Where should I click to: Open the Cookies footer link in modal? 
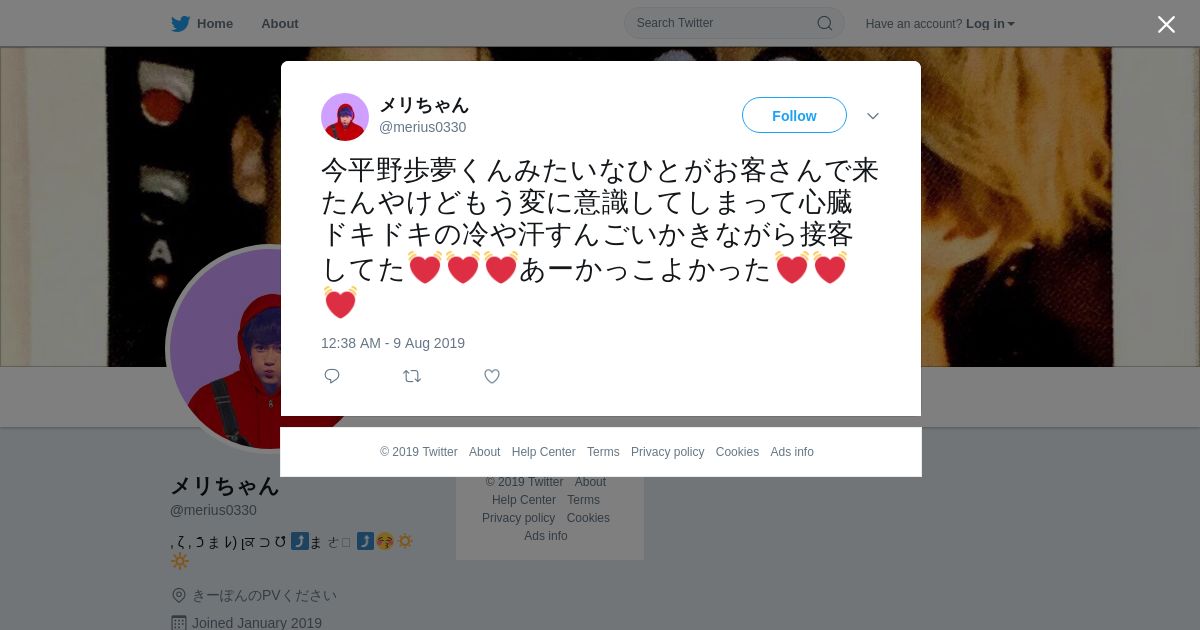coord(737,452)
